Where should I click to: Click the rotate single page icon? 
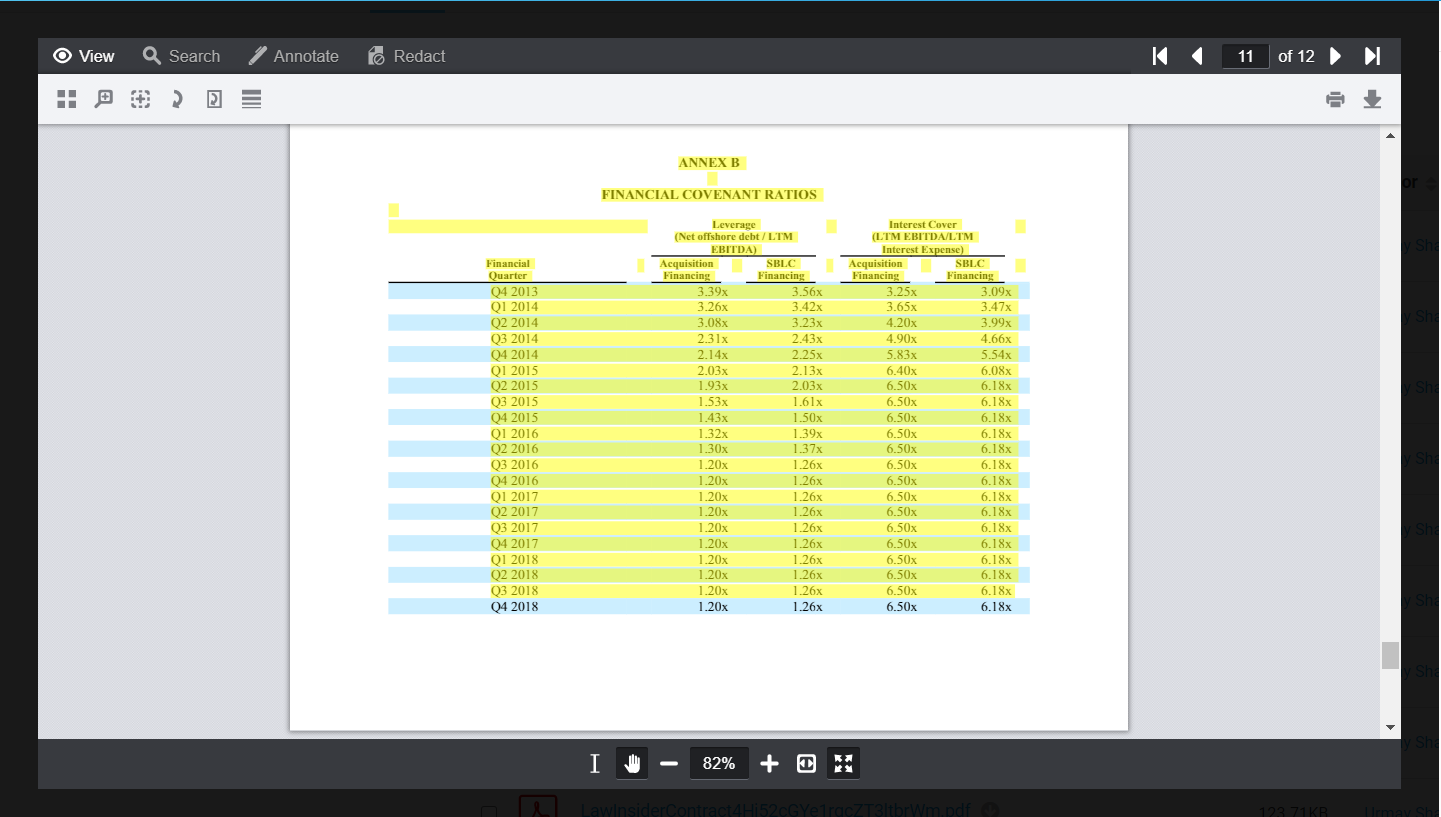tap(214, 99)
